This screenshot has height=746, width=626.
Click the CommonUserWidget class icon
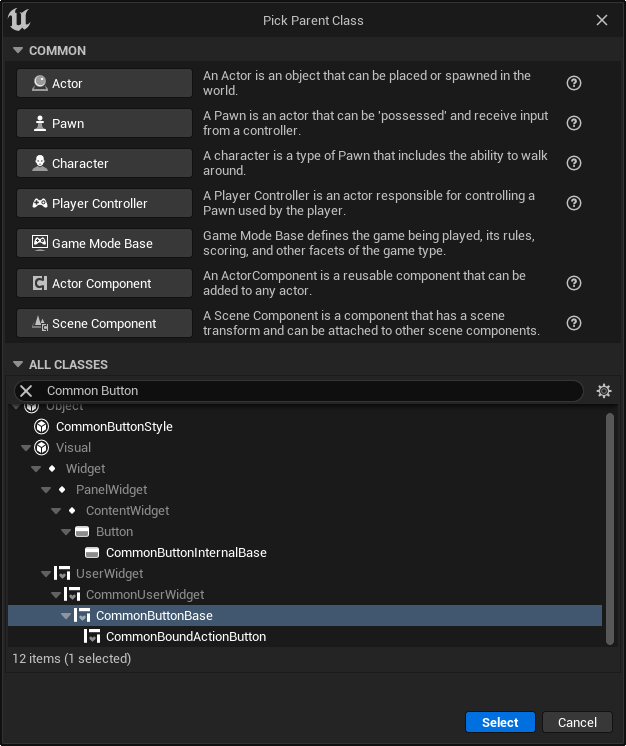tap(72, 594)
